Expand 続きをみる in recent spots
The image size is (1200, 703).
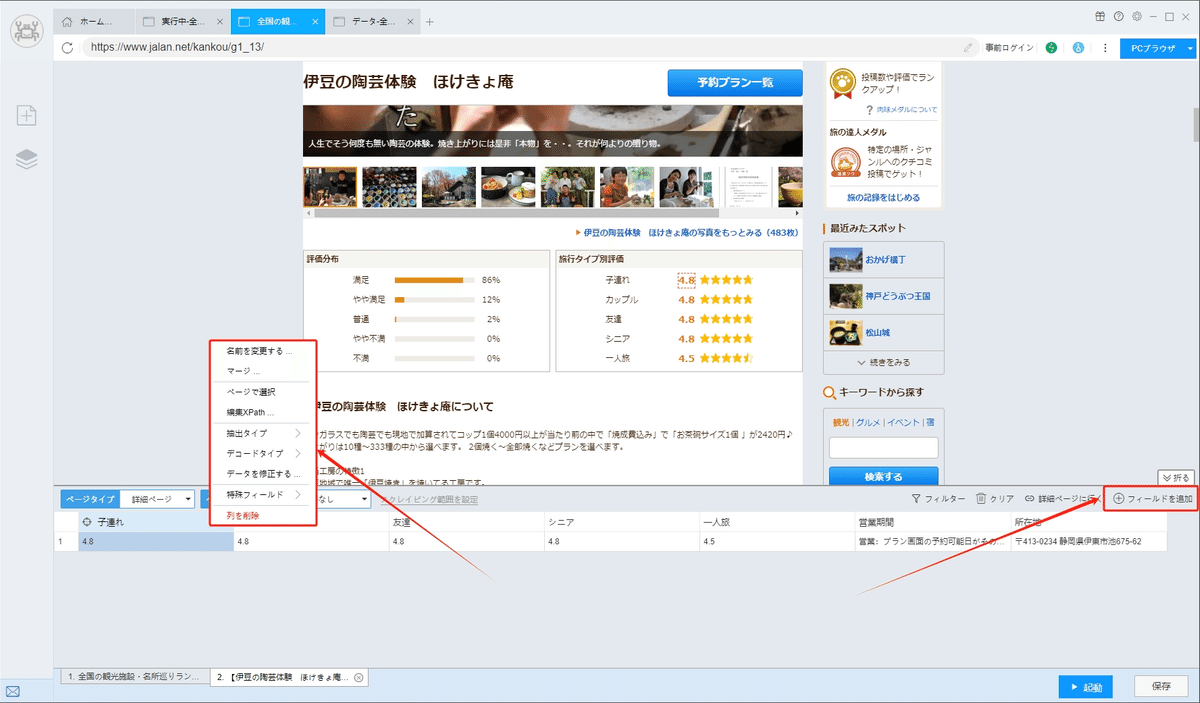[x=883, y=362]
